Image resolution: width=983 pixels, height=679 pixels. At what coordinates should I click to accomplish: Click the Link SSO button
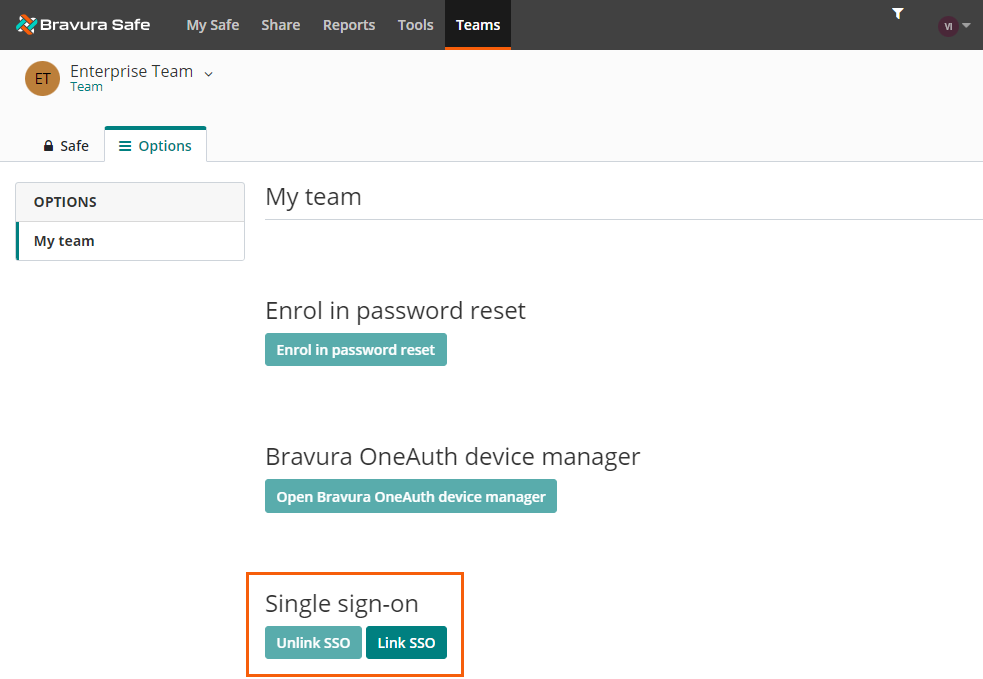[406, 642]
